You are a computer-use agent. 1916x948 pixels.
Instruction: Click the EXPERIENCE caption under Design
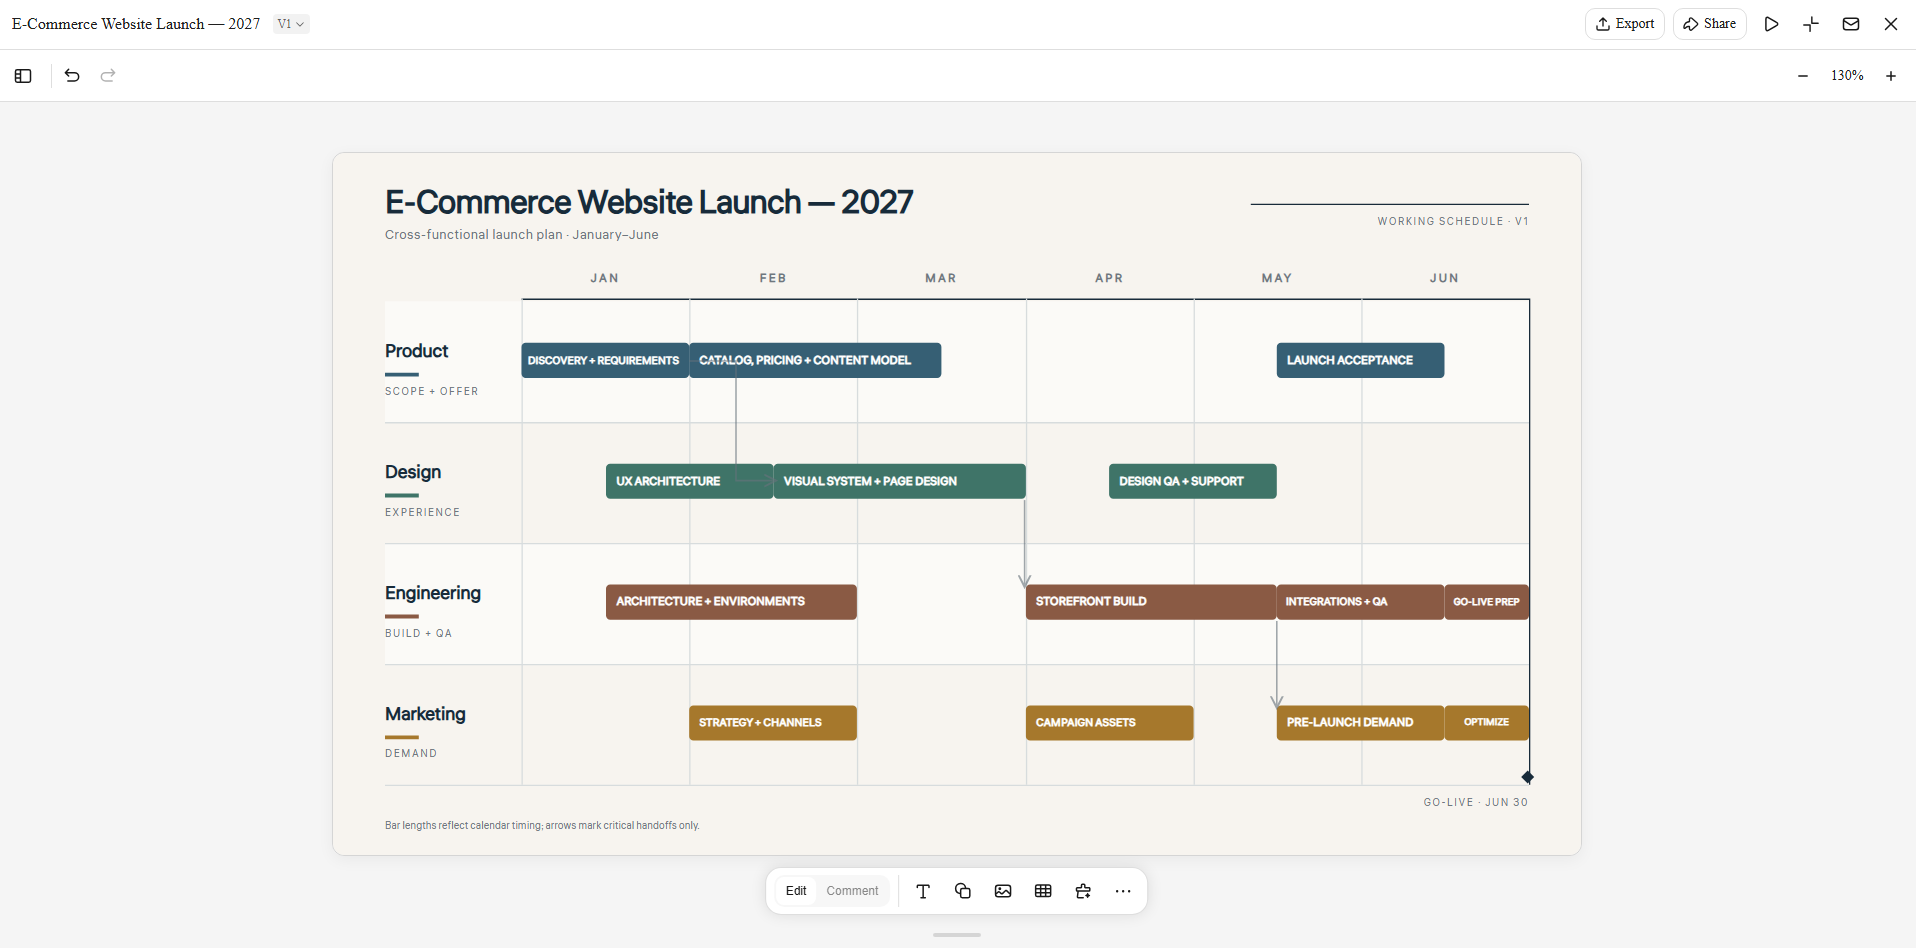423,512
